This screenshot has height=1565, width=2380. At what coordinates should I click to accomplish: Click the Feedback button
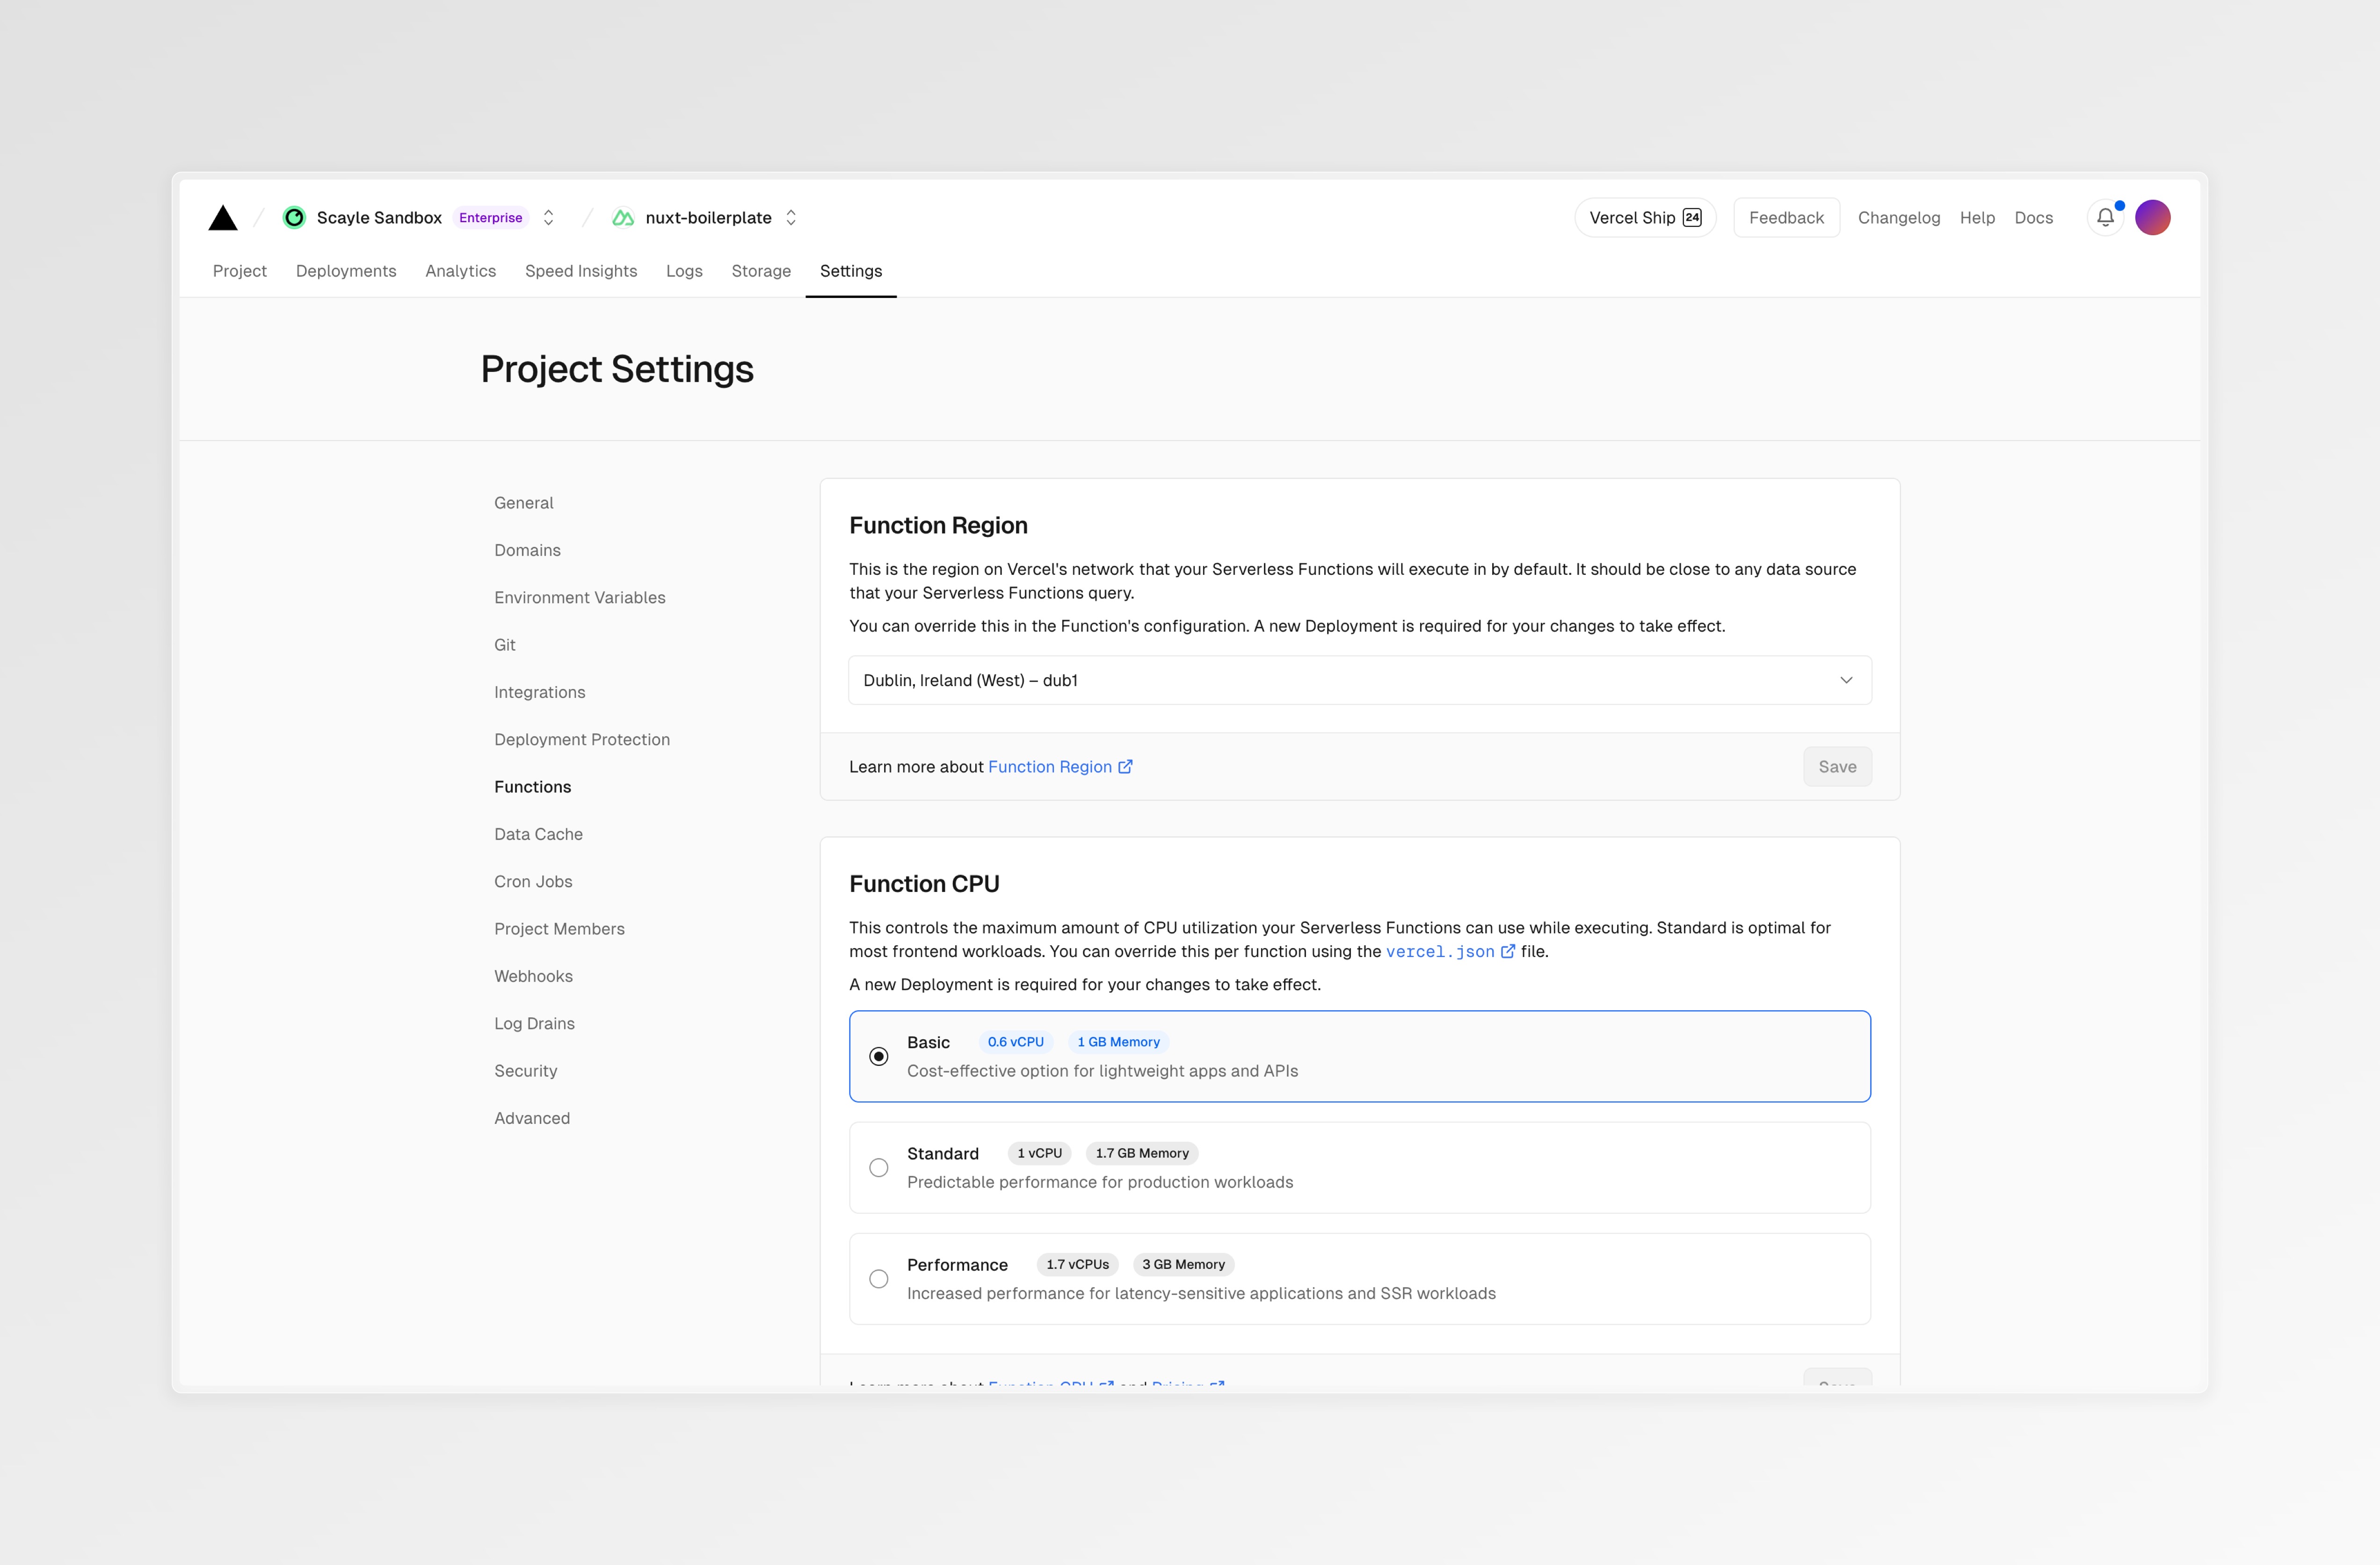click(x=1786, y=218)
